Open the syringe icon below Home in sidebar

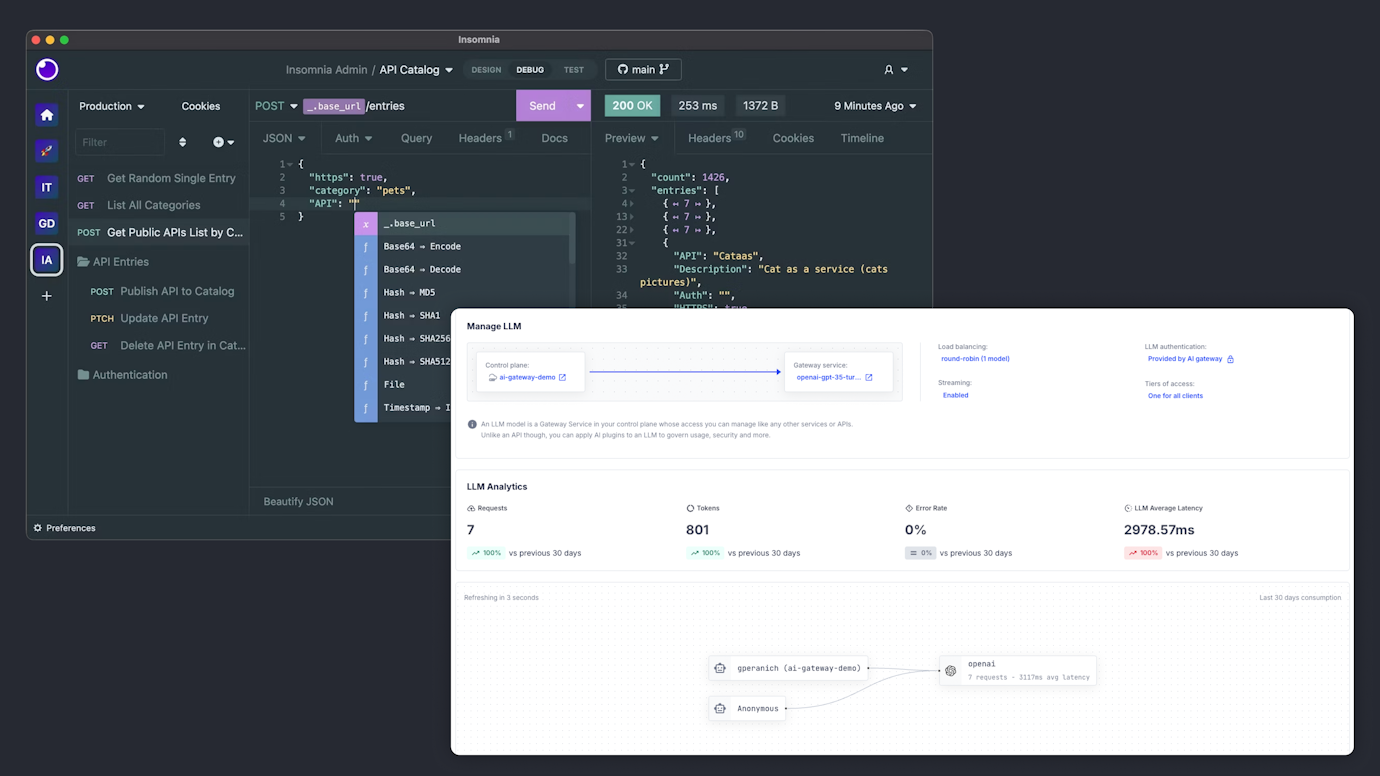46,150
